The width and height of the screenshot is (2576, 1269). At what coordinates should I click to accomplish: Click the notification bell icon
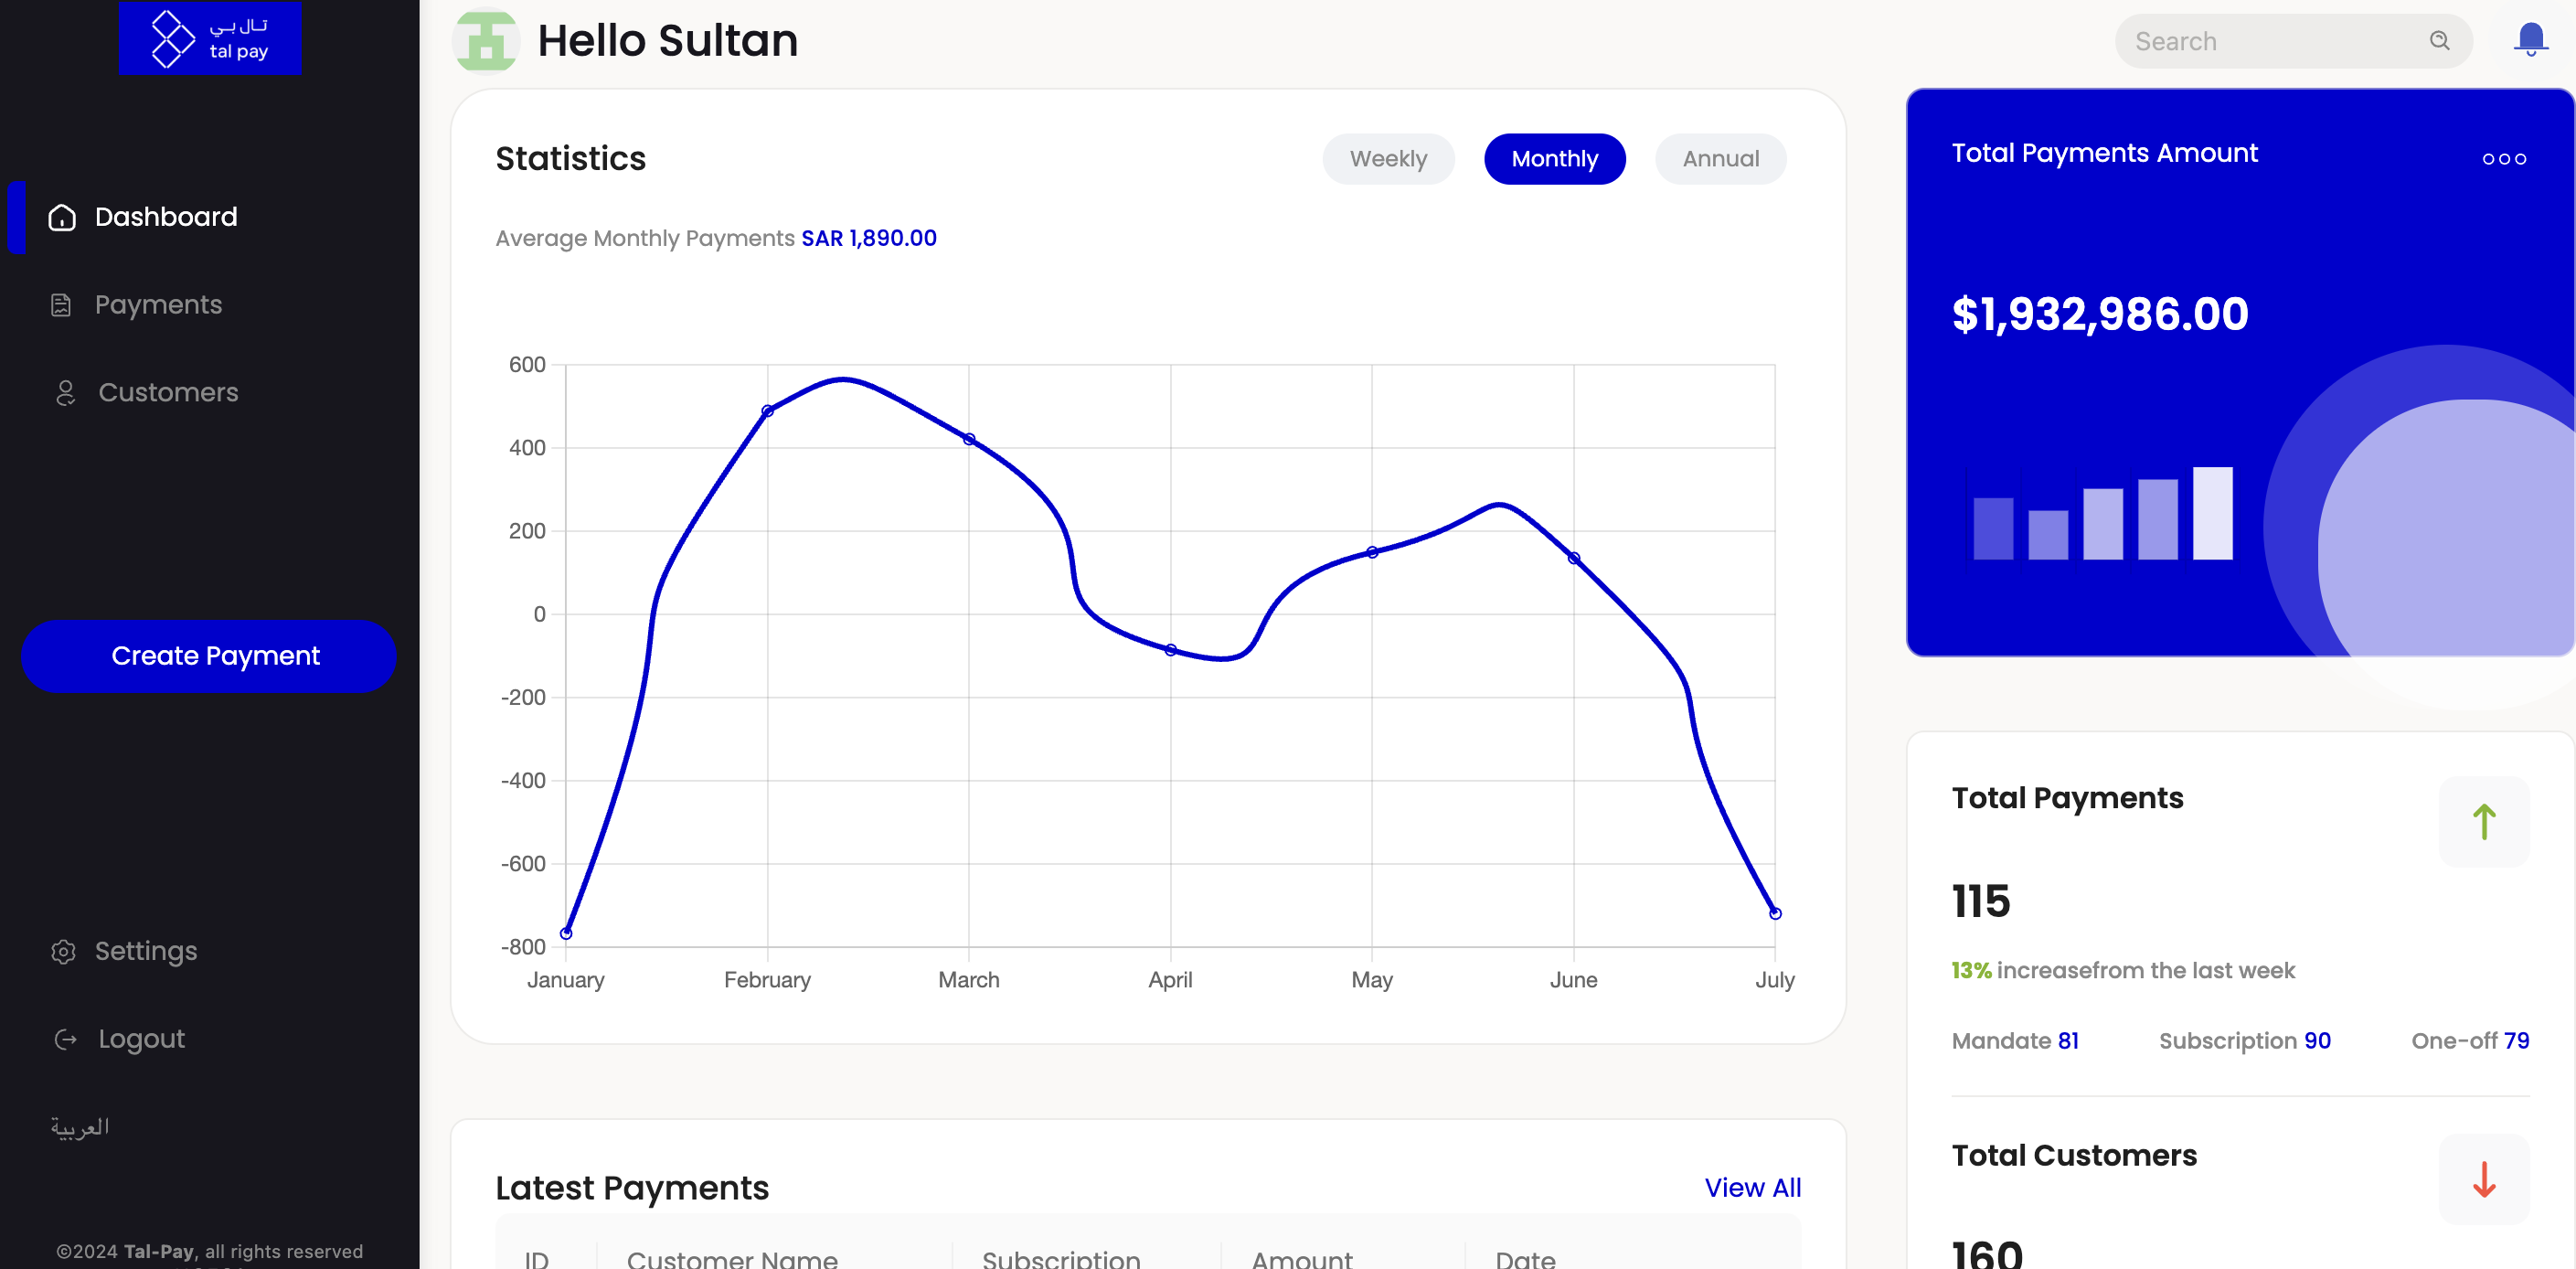pos(2530,40)
